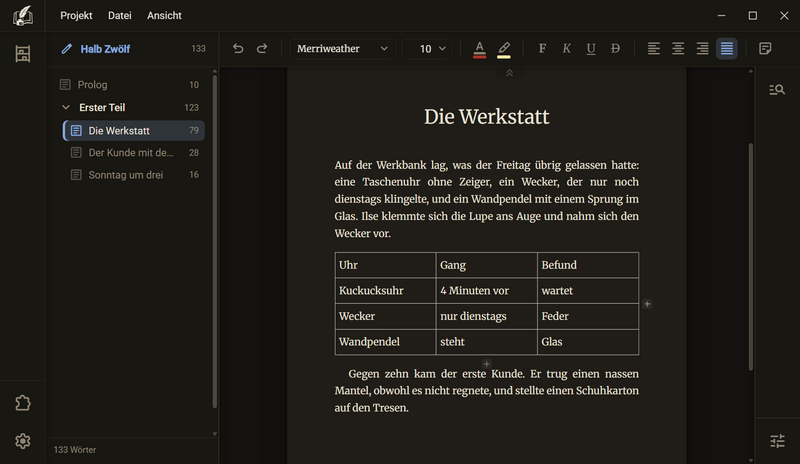Image resolution: width=800 pixels, height=464 pixels.
Task: Click the wartet table cell
Action: (x=588, y=290)
